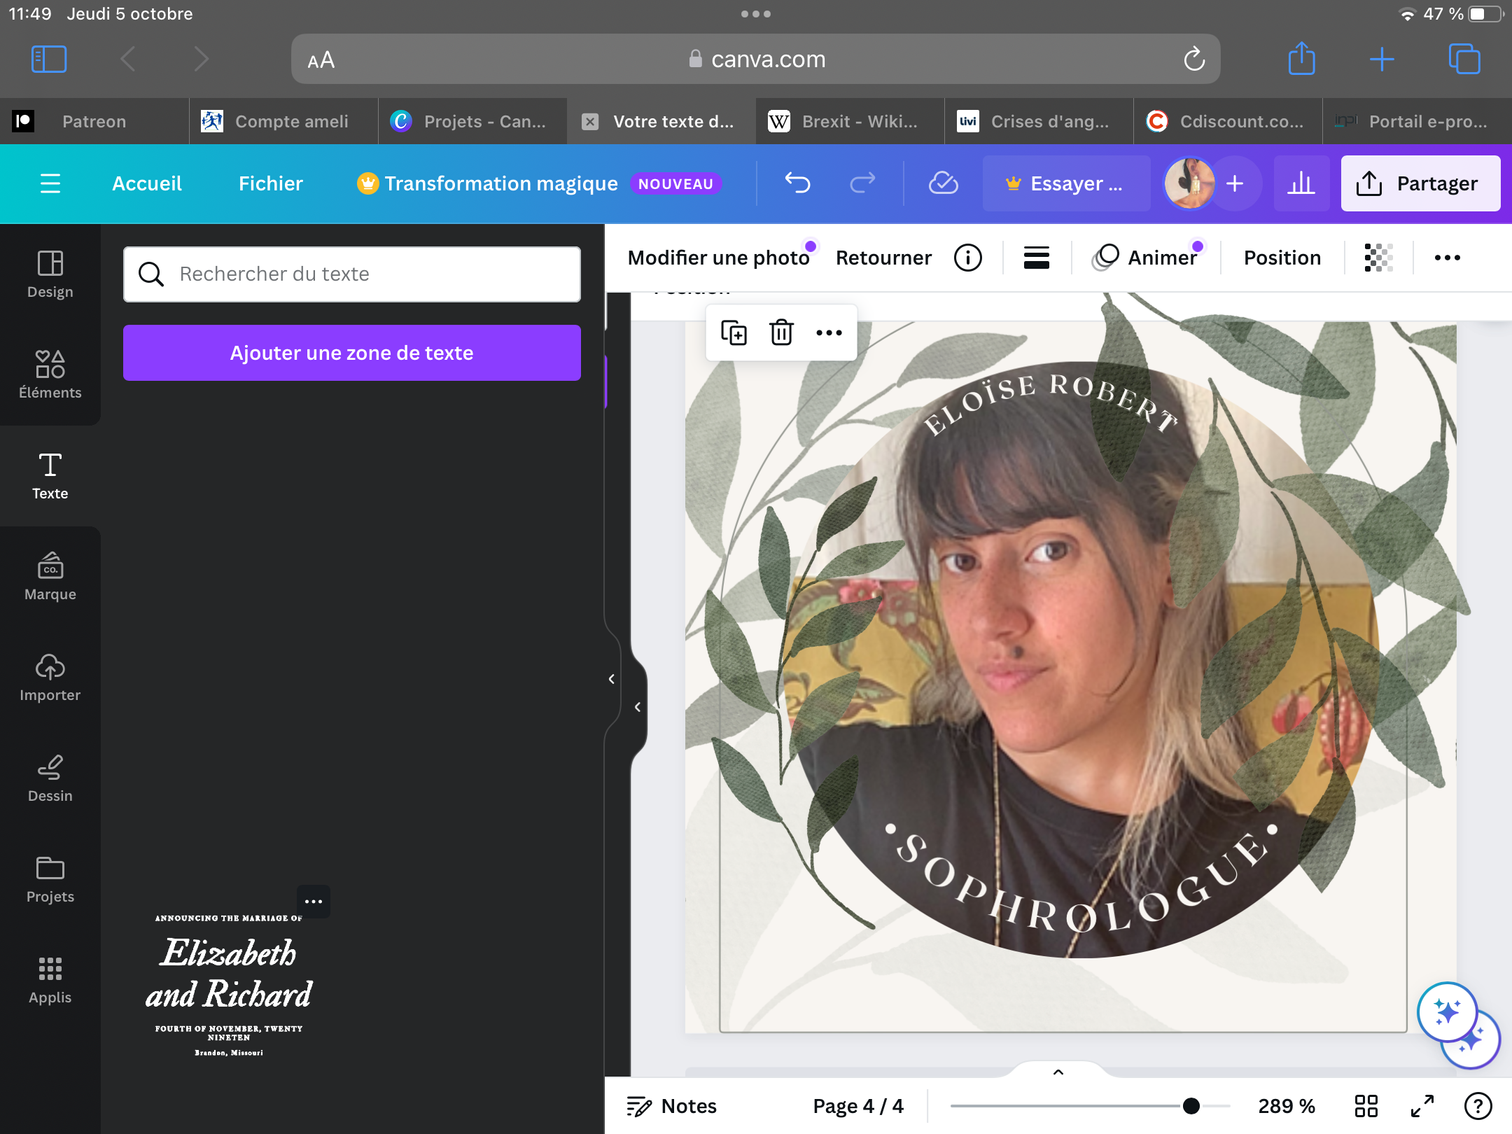Enter fullscreen presentation mode
The image size is (1512, 1134).
(x=1422, y=1106)
